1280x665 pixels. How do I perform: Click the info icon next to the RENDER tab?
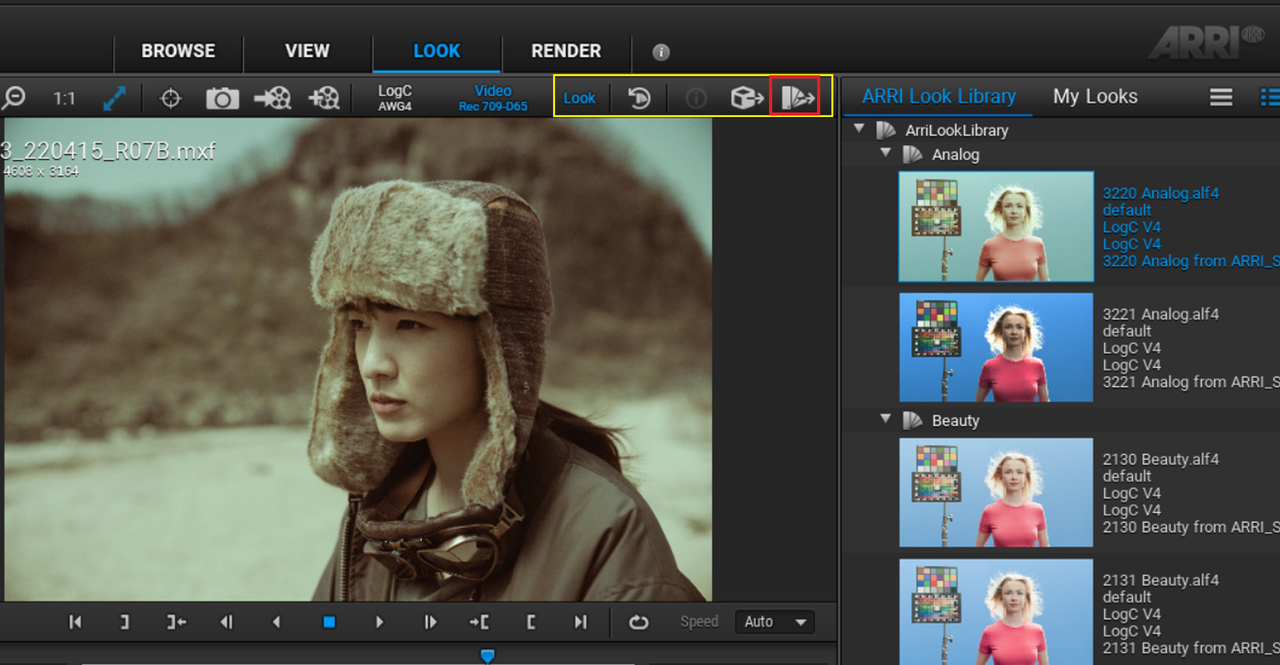pyautogui.click(x=661, y=52)
